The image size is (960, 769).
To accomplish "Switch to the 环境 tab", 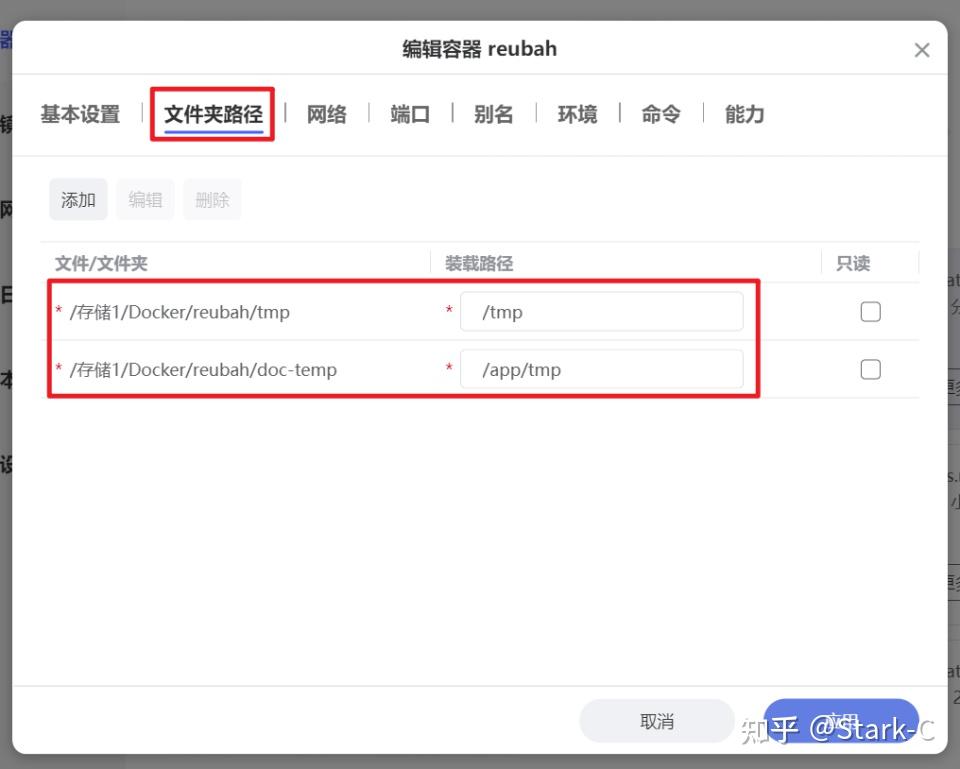I will 576,114.
